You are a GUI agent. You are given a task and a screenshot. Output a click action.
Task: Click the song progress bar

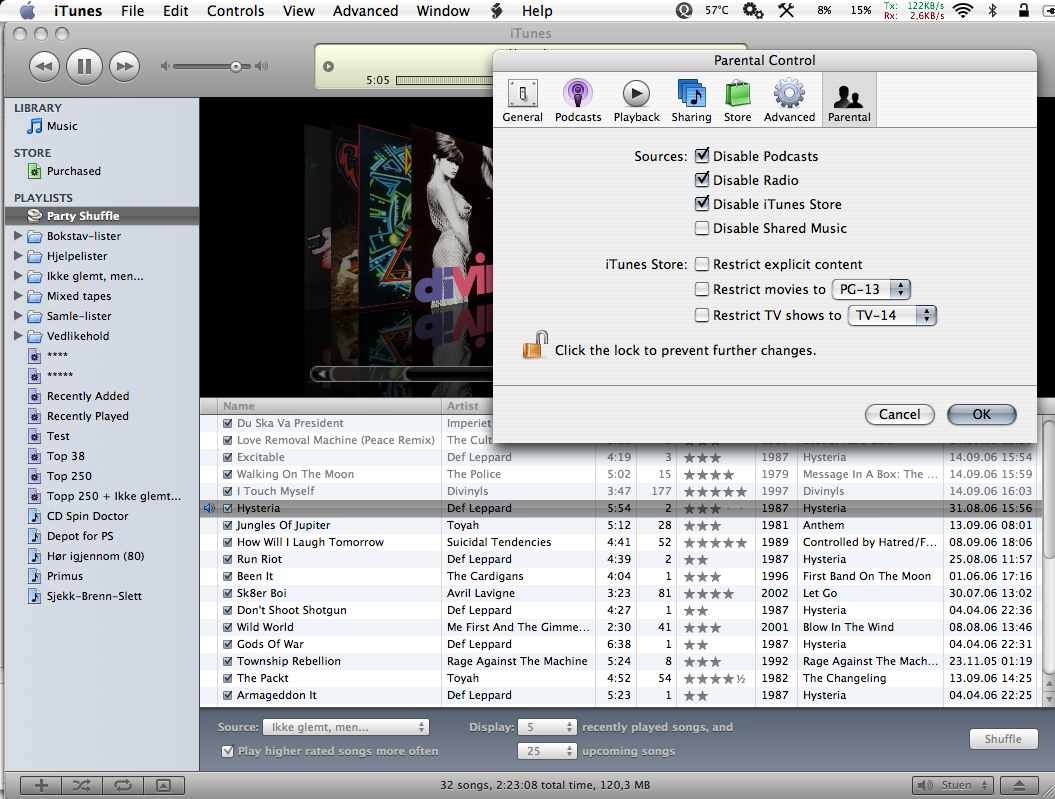click(444, 80)
